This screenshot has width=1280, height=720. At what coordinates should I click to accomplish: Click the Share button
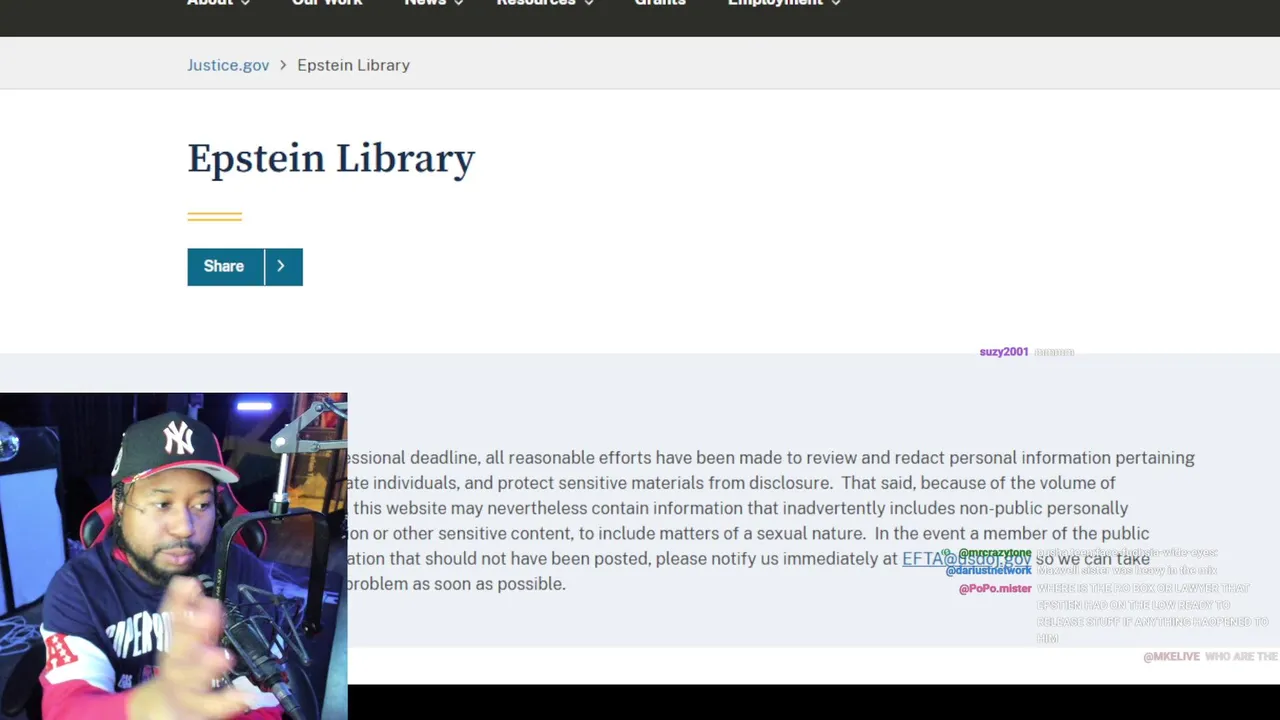pyautogui.click(x=225, y=267)
